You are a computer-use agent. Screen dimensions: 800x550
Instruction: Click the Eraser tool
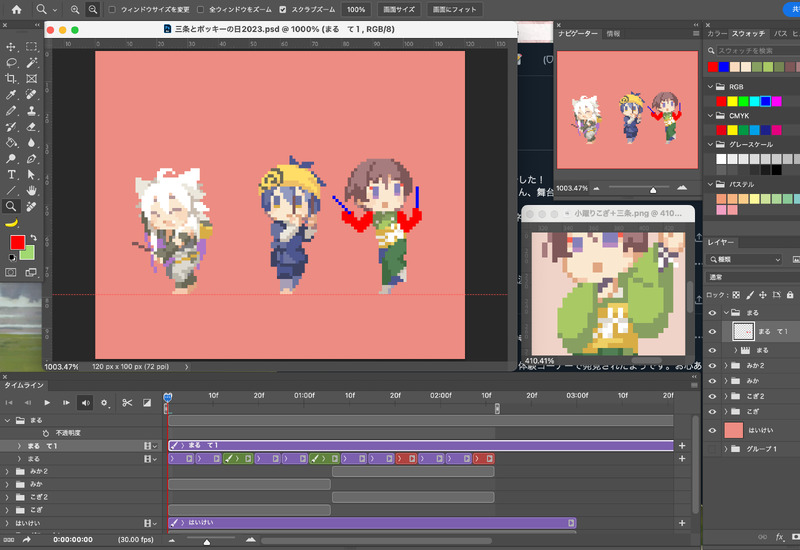tap(32, 126)
